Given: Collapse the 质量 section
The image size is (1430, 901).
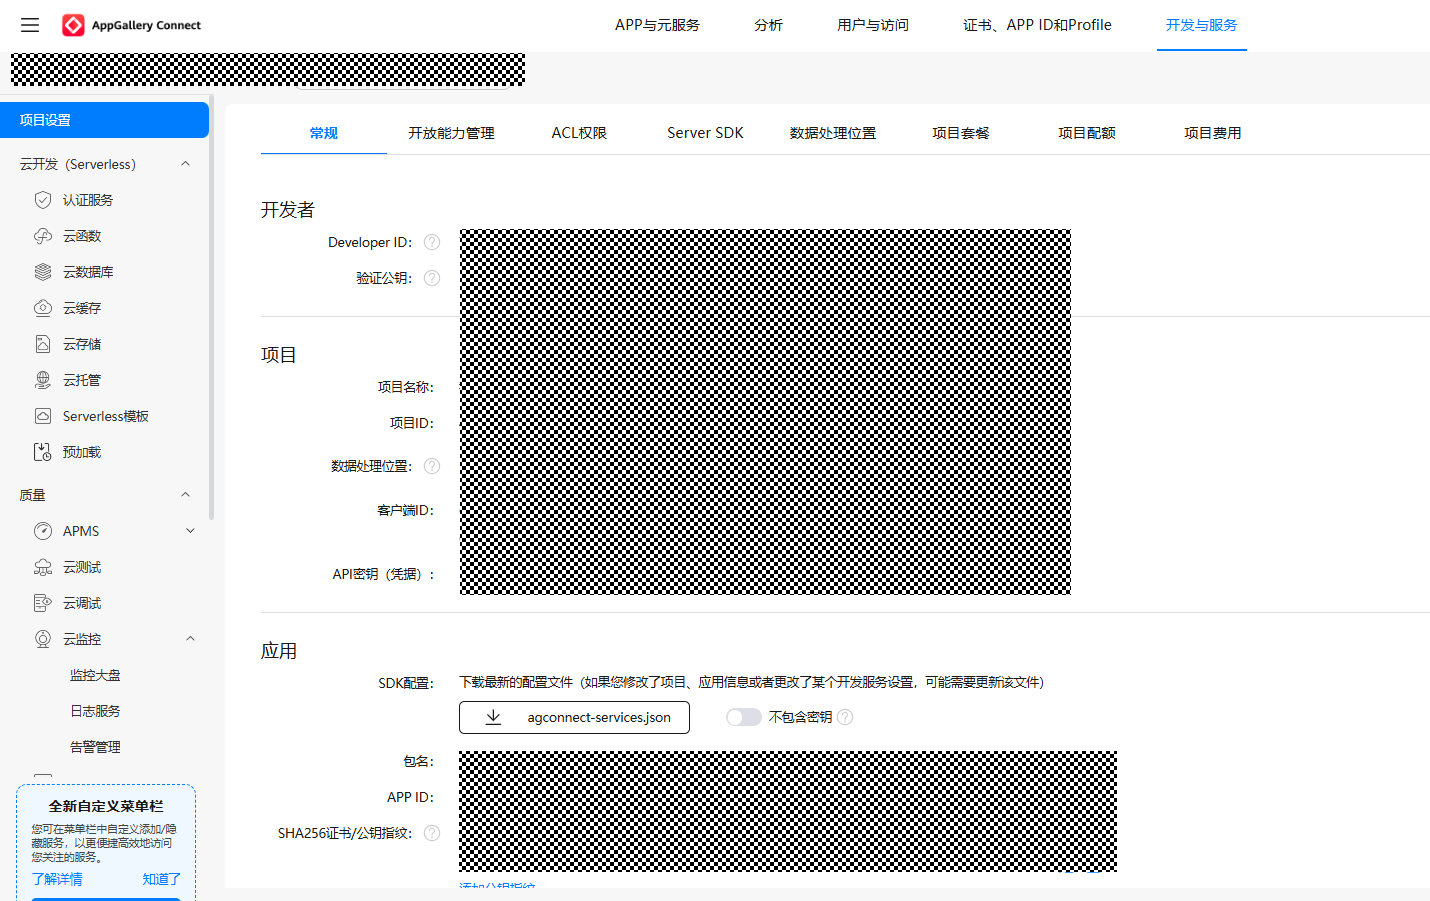Looking at the screenshot, I should click(185, 495).
